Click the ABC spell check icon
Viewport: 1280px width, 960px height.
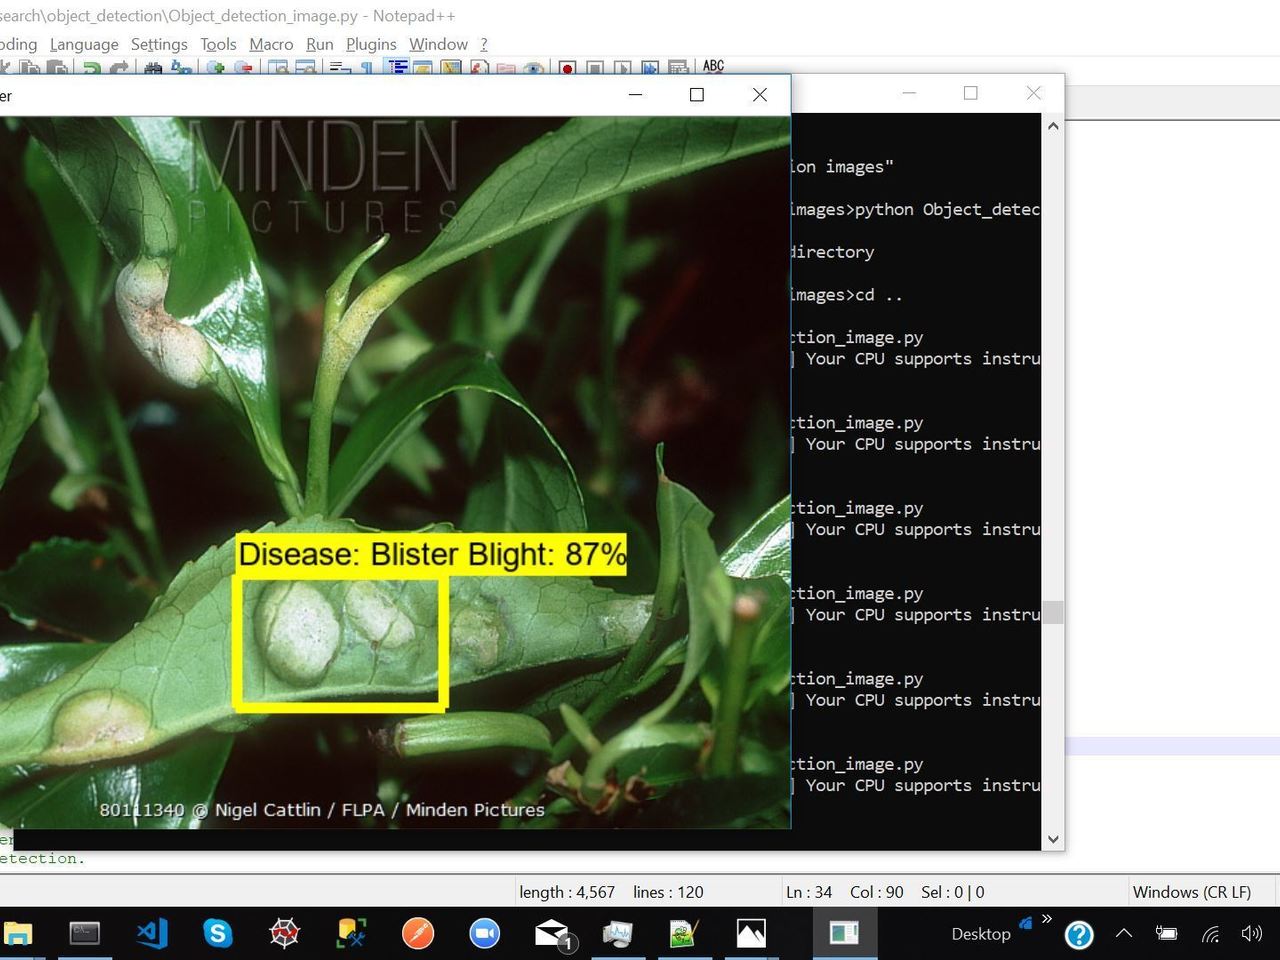coord(713,66)
